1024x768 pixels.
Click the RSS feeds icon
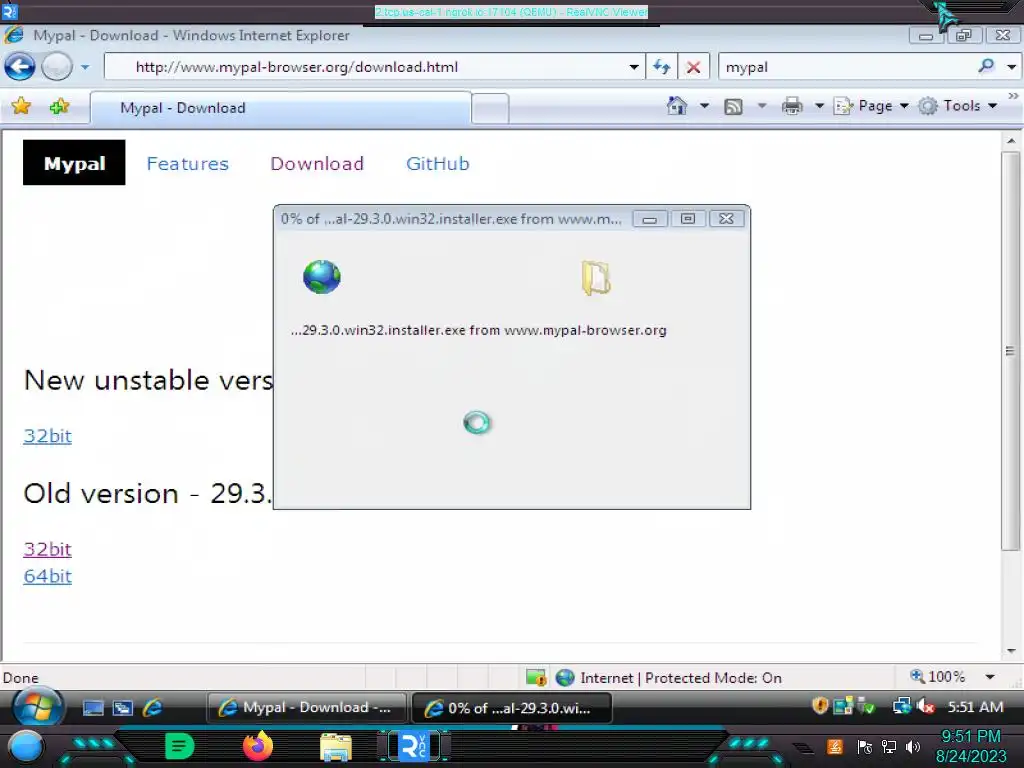point(733,106)
